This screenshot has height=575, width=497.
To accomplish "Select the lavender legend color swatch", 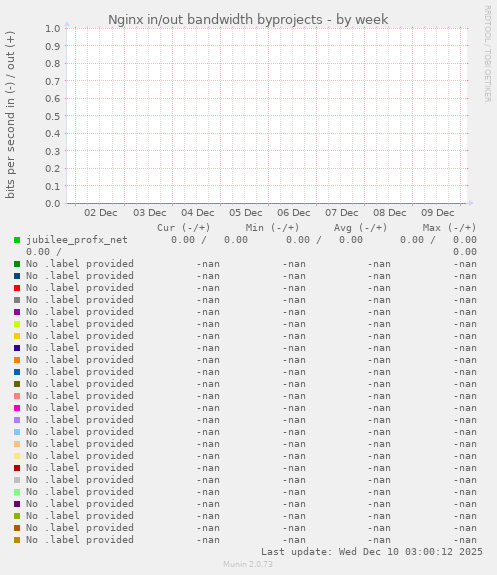I will [x=17, y=420].
